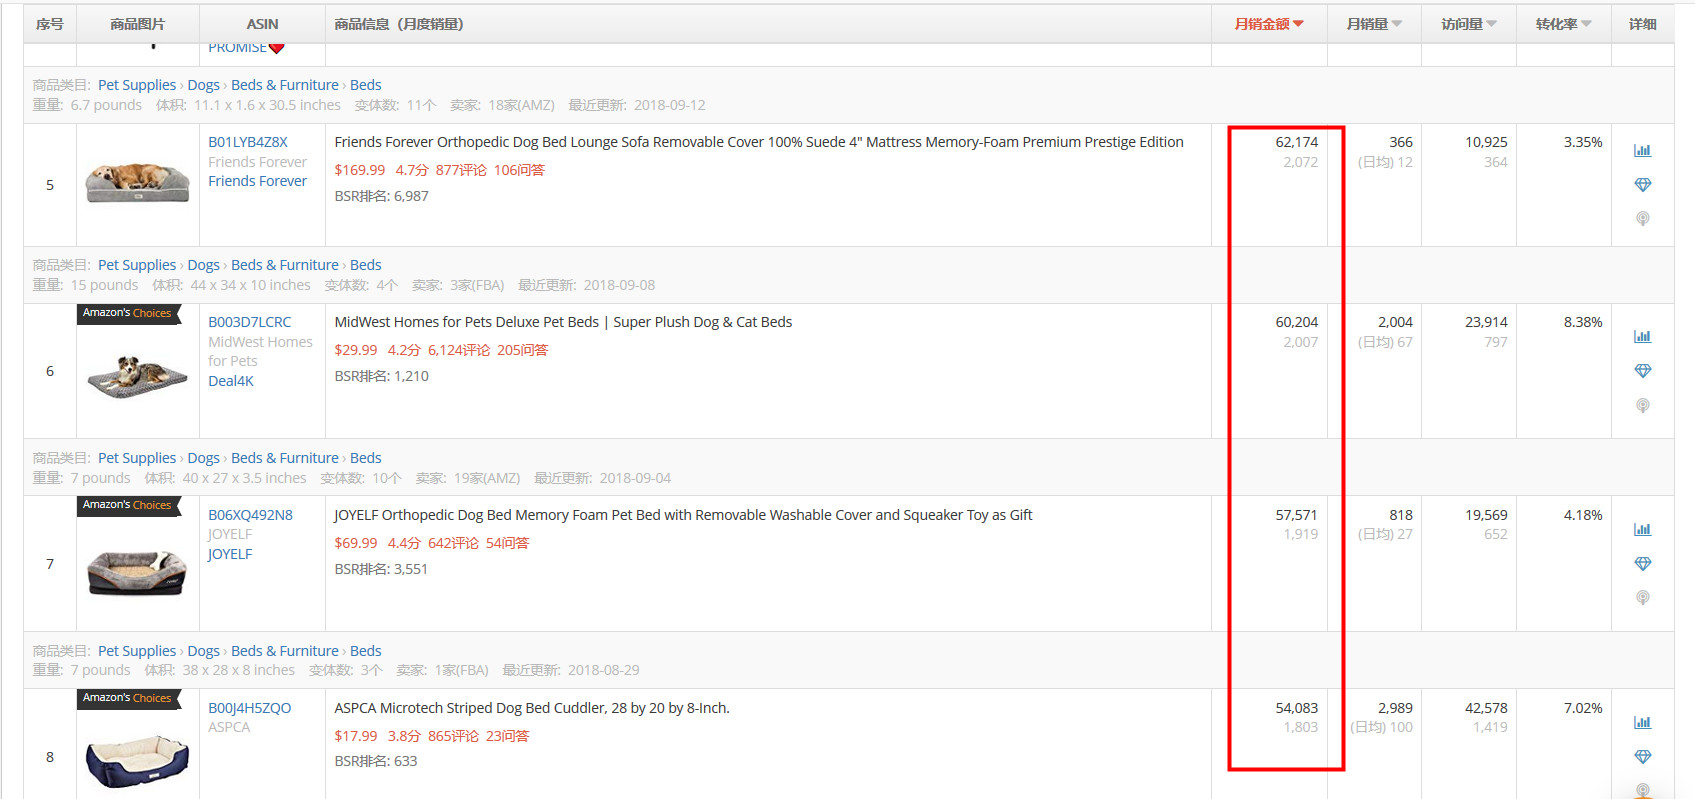
Task: Select visits value 42,578
Action: [1486, 708]
